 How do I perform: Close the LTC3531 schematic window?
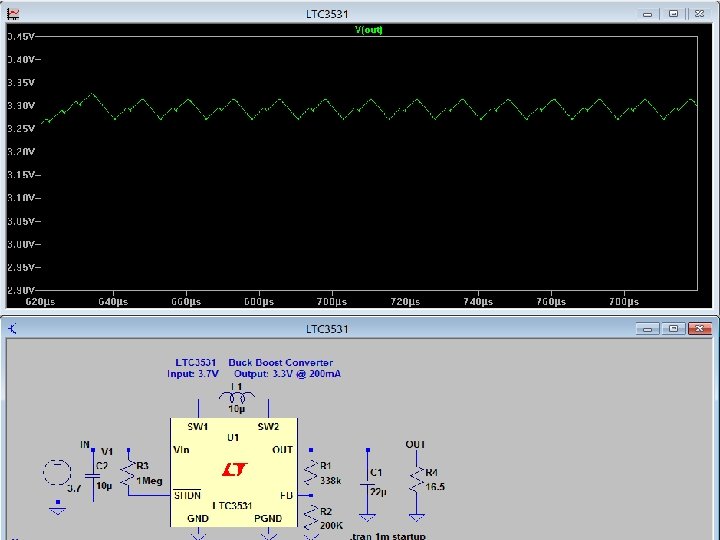(699, 329)
